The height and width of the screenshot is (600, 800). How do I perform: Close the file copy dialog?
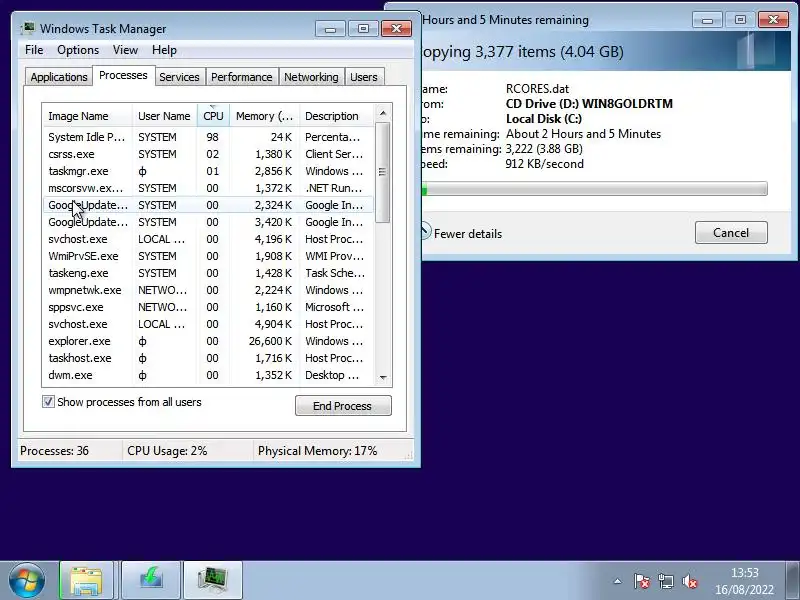(x=773, y=20)
